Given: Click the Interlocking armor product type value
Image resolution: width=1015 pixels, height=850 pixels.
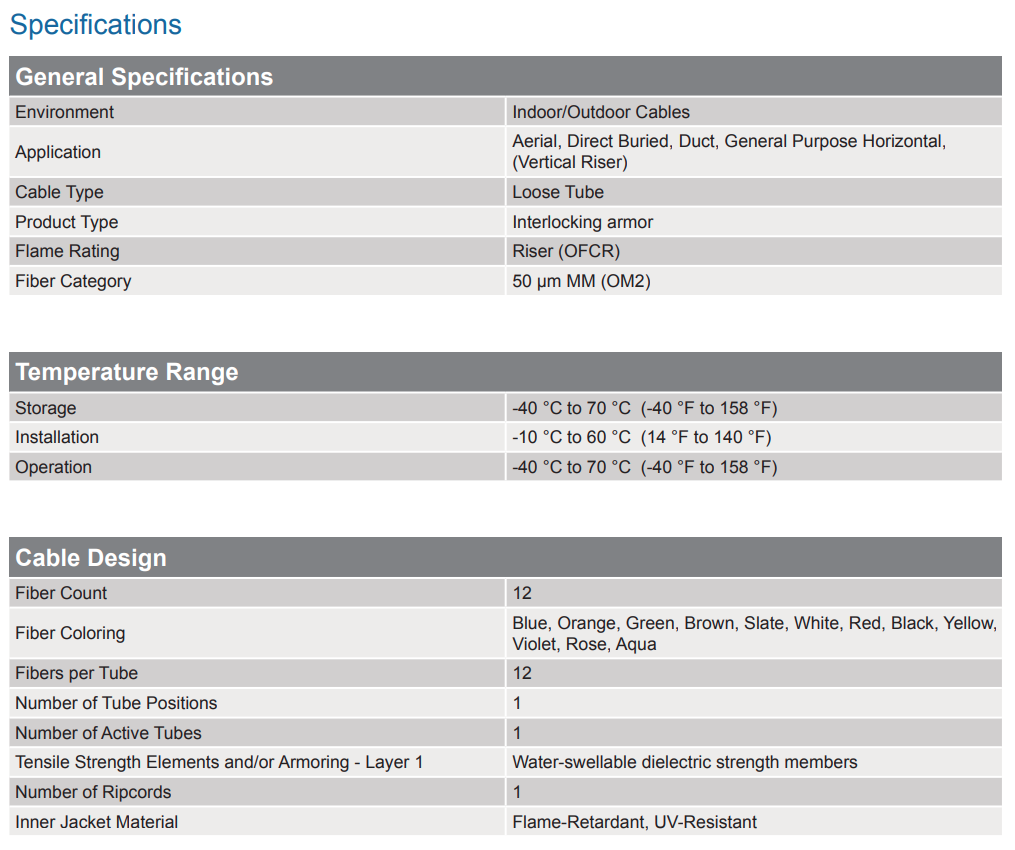Looking at the screenshot, I should (583, 222).
